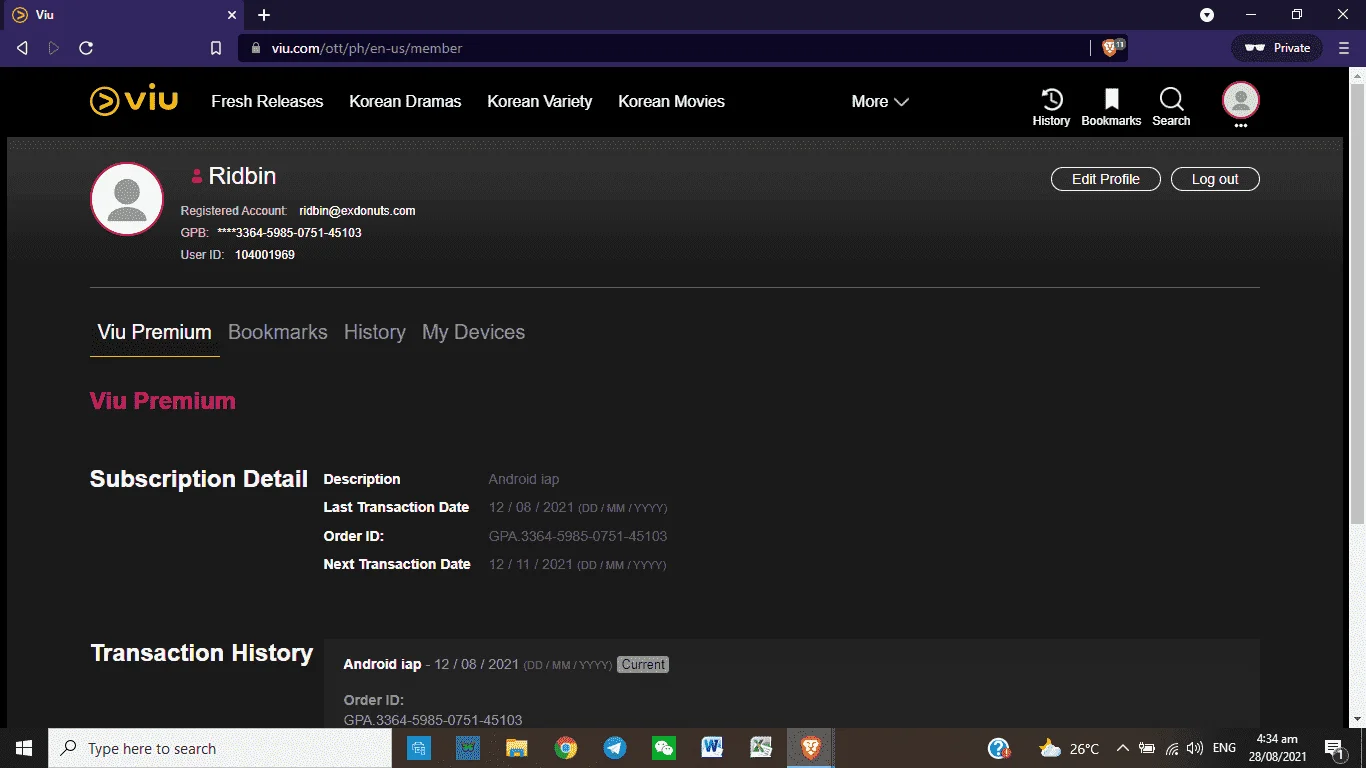Switch to the History tab
Viewport: 1366px width, 768px height.
pos(375,332)
